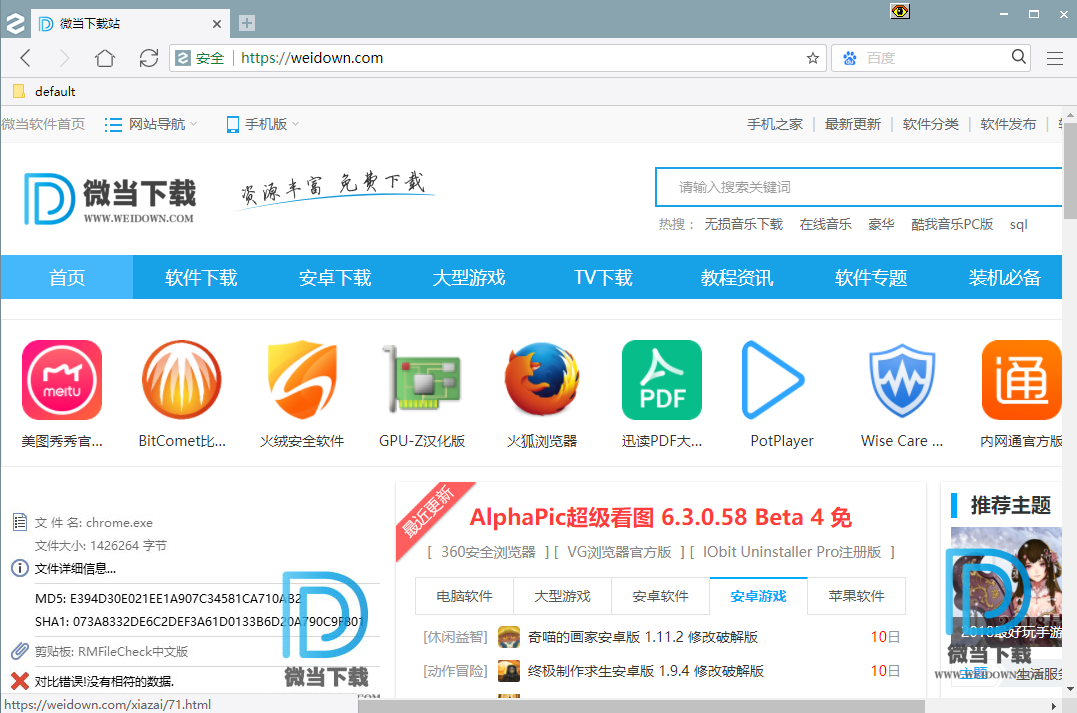1077x713 pixels.
Task: Open the GPU-Z汉化版 icon
Action: pyautogui.click(x=422, y=378)
